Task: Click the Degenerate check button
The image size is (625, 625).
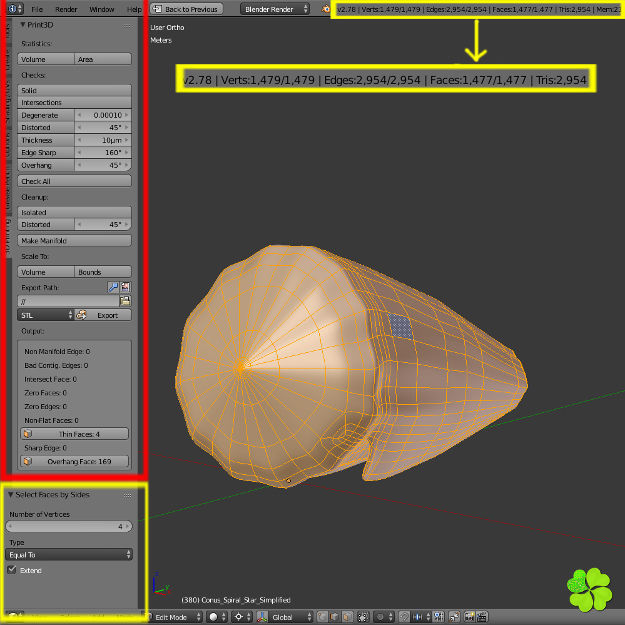Action: 46,115
